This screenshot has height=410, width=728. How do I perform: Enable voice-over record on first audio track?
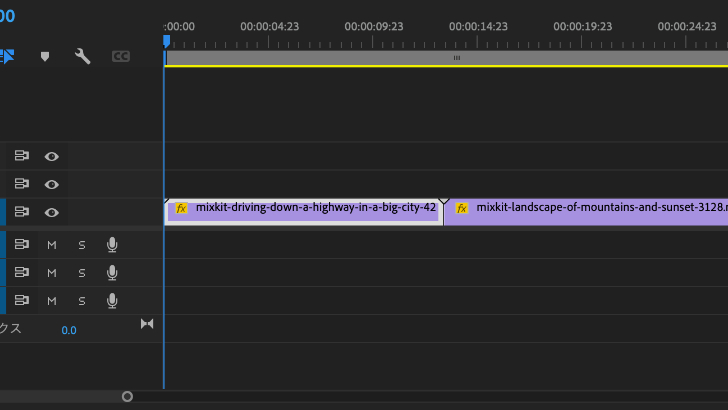coord(112,245)
